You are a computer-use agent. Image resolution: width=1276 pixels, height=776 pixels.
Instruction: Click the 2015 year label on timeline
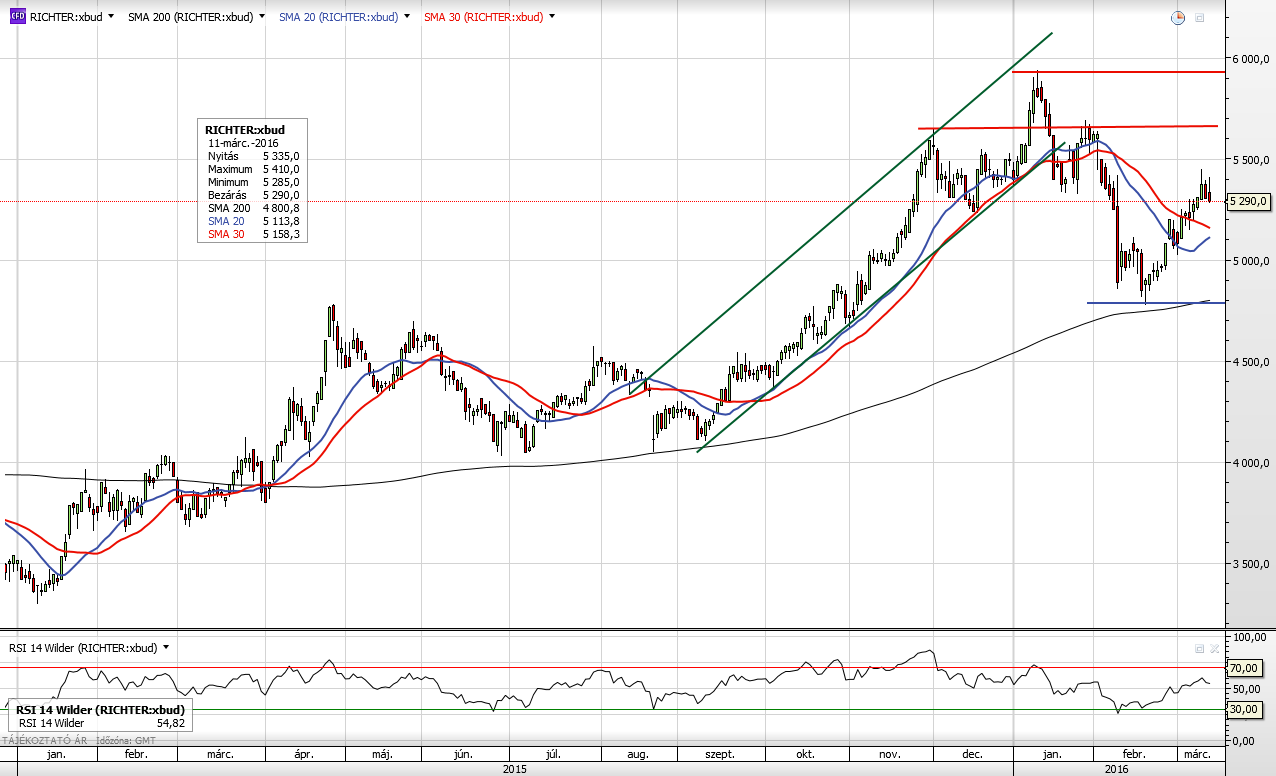514,769
